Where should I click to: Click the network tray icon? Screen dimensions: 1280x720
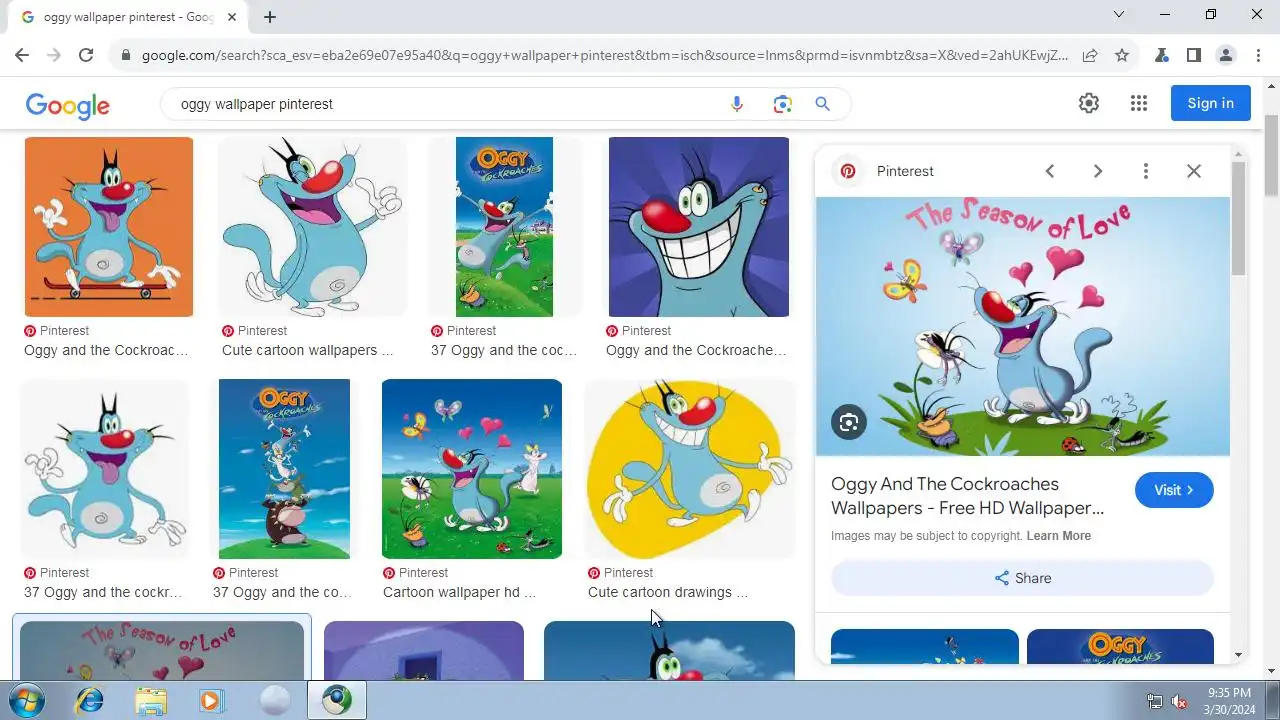point(1155,701)
